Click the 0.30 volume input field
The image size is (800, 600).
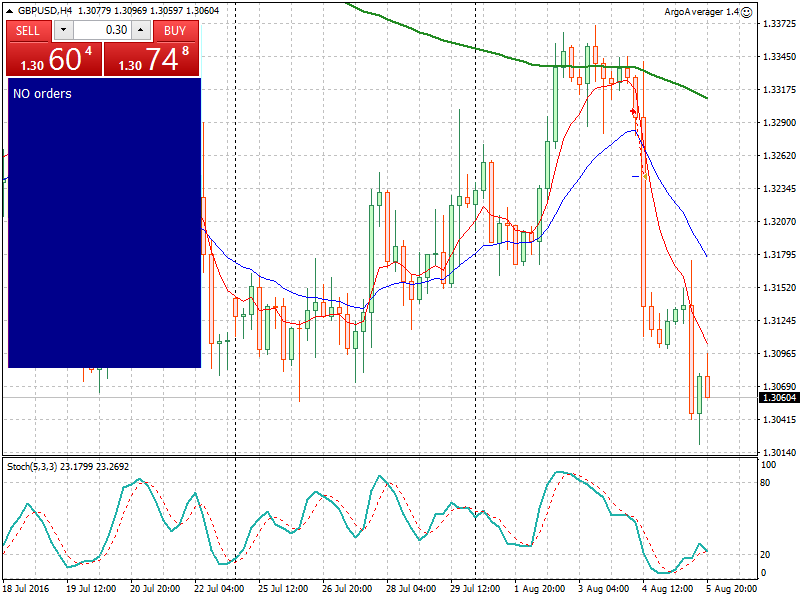[x=102, y=30]
